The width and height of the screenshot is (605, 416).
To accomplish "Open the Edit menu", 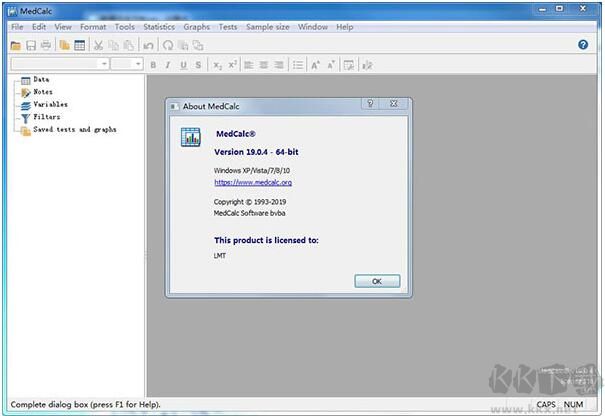I will 39,27.
